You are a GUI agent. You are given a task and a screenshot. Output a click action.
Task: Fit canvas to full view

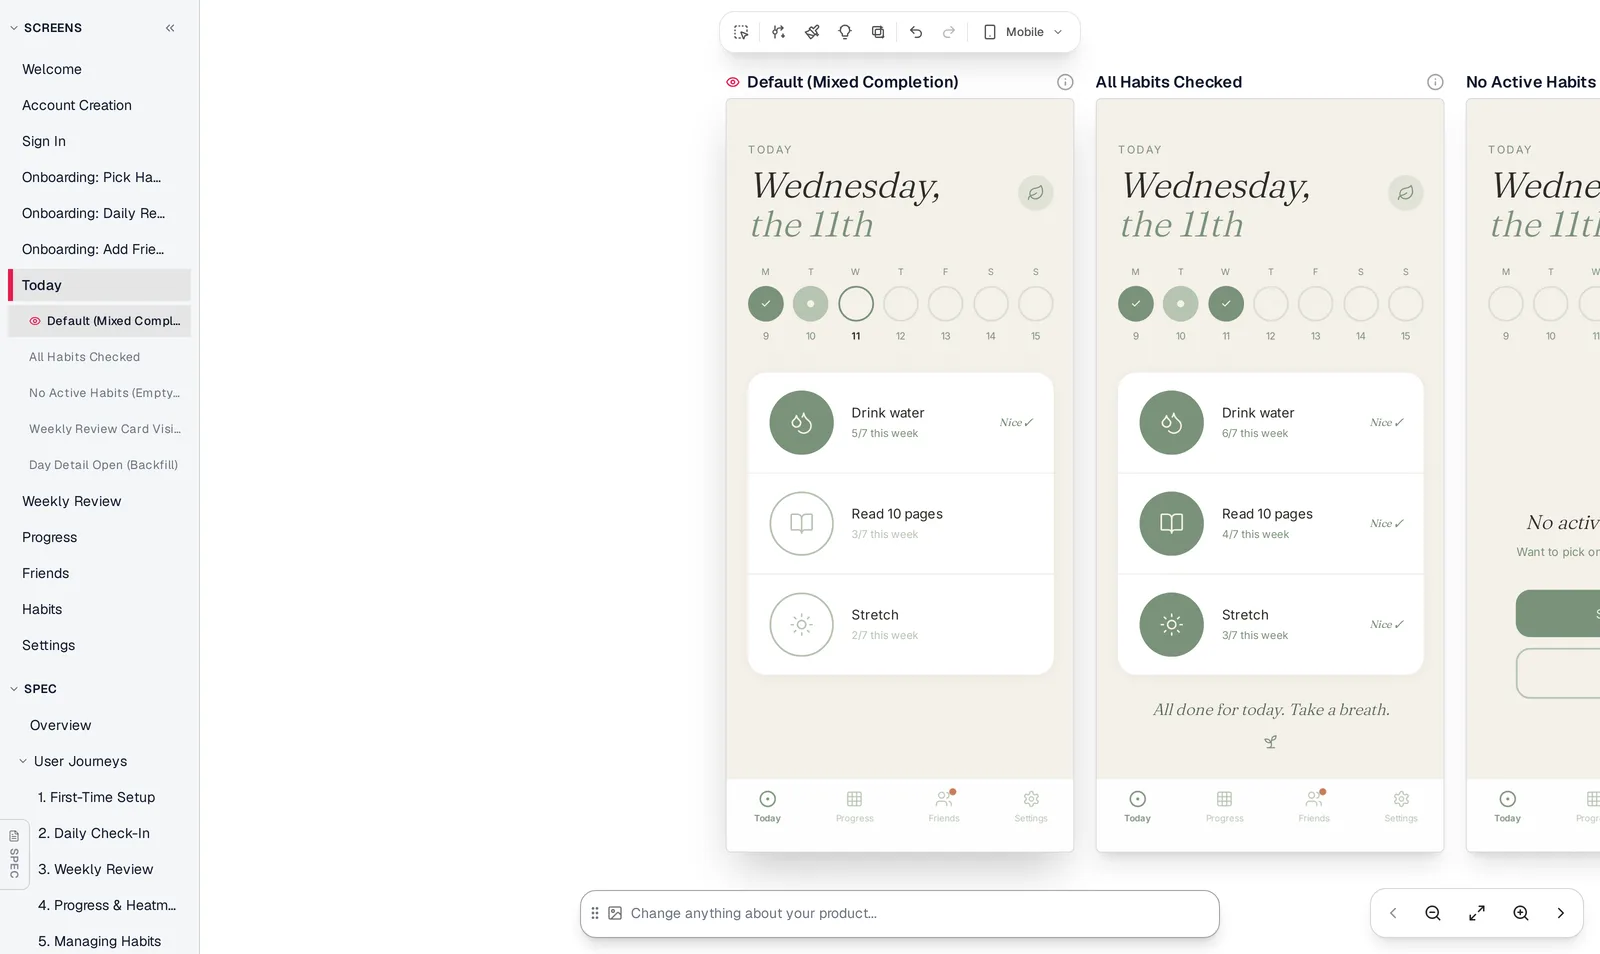(x=1477, y=913)
